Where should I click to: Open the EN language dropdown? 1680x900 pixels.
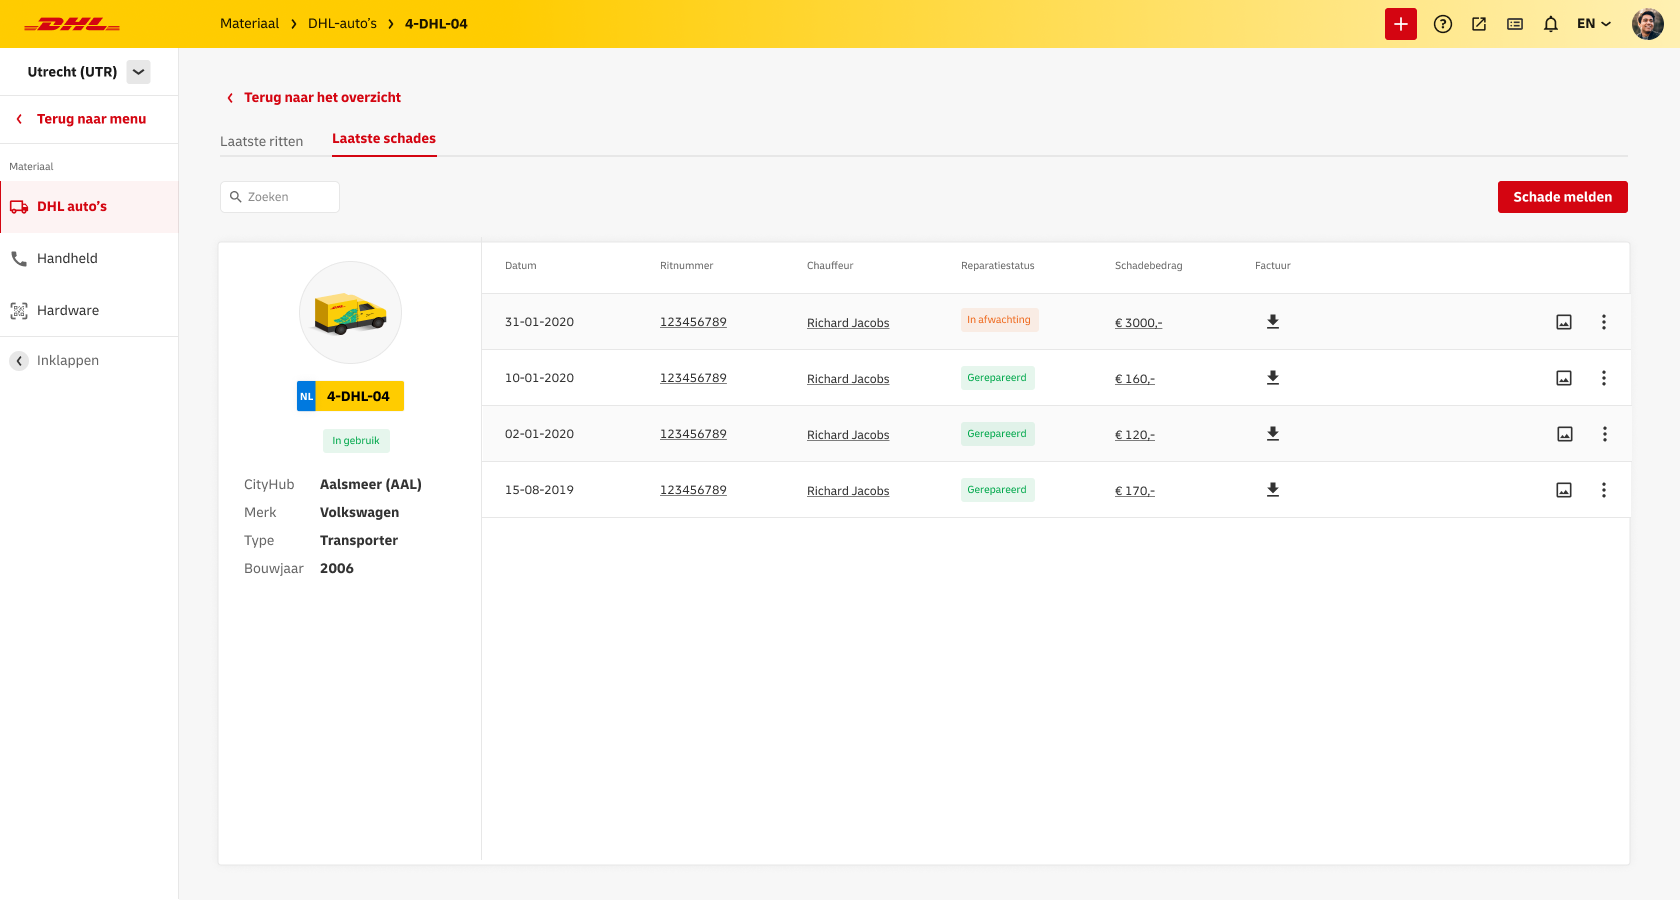click(x=1594, y=24)
